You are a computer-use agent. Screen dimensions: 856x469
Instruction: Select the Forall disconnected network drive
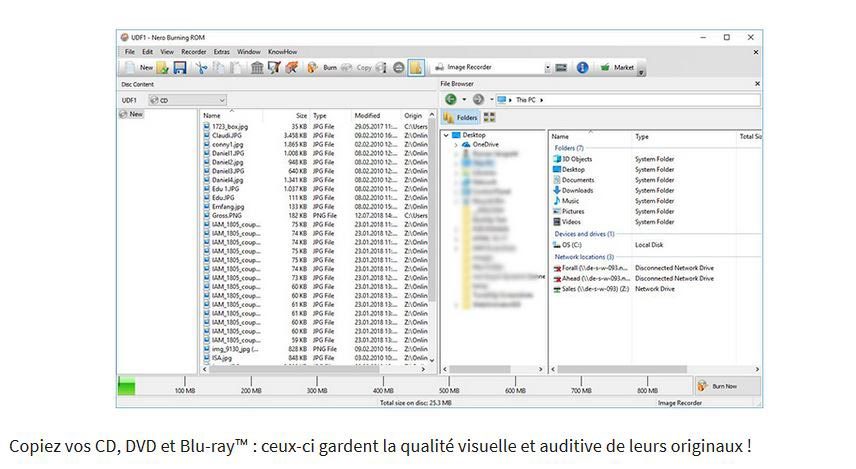(x=591, y=268)
